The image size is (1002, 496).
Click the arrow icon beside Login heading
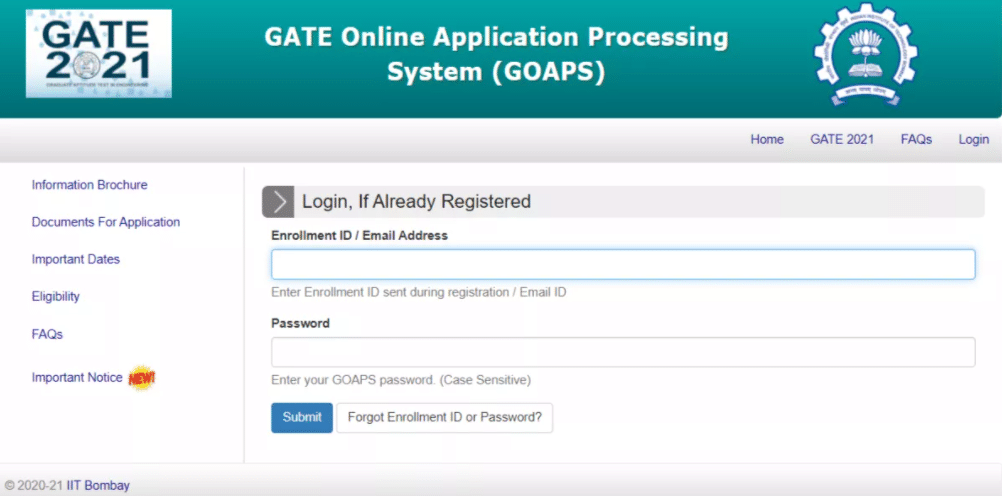(x=278, y=202)
